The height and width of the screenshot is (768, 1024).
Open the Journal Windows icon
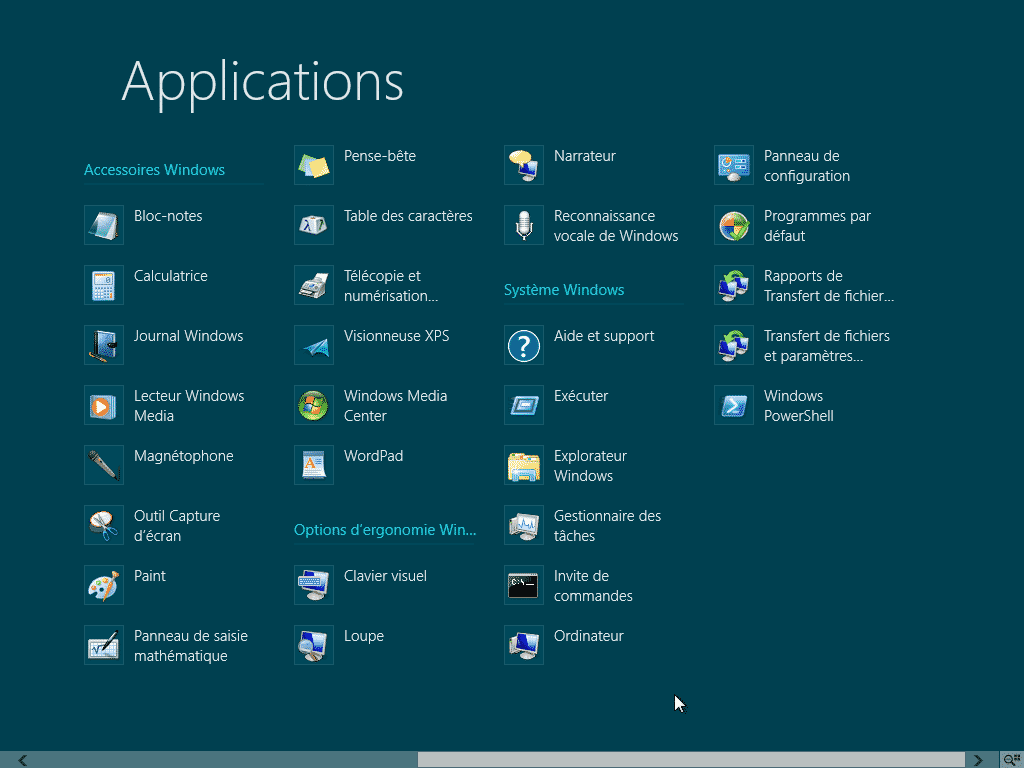[104, 345]
